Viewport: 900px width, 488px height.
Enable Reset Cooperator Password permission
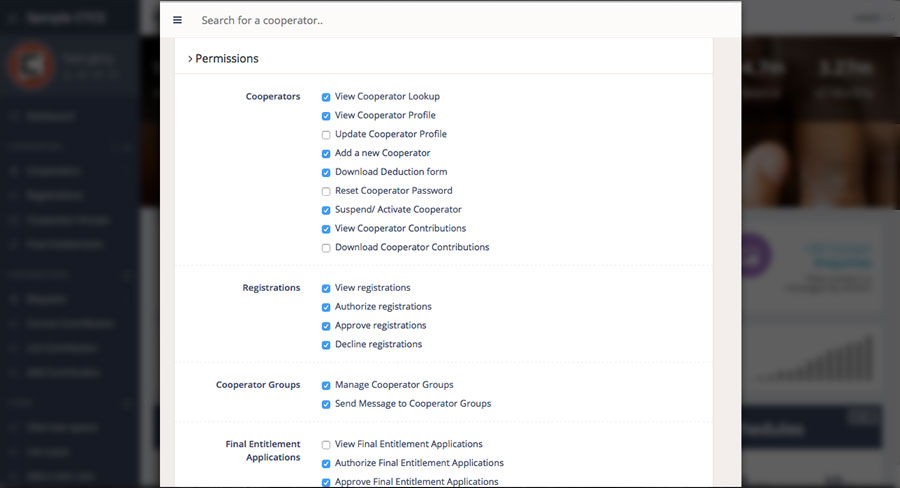[x=326, y=191]
